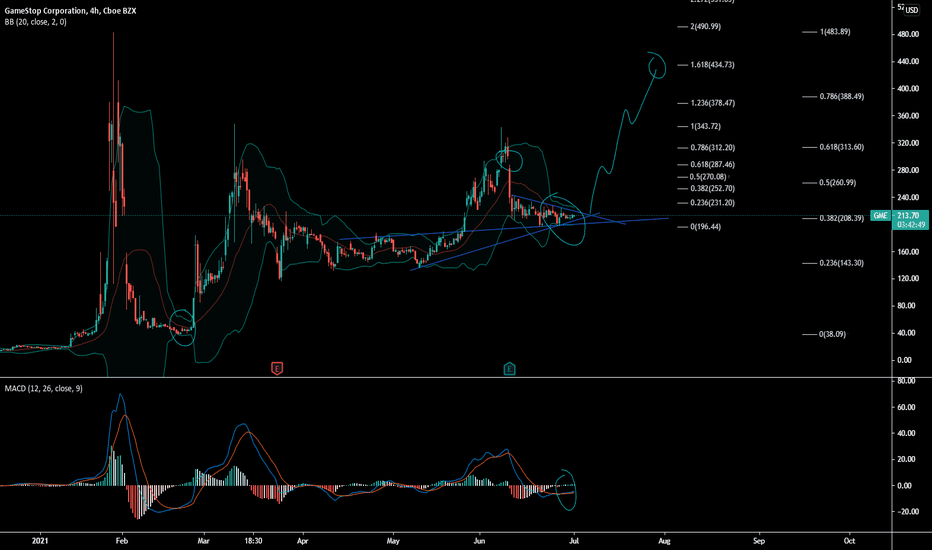This screenshot has width=932, height=550.
Task: Select Fib level 1.618(434.73)
Action: [x=712, y=65]
